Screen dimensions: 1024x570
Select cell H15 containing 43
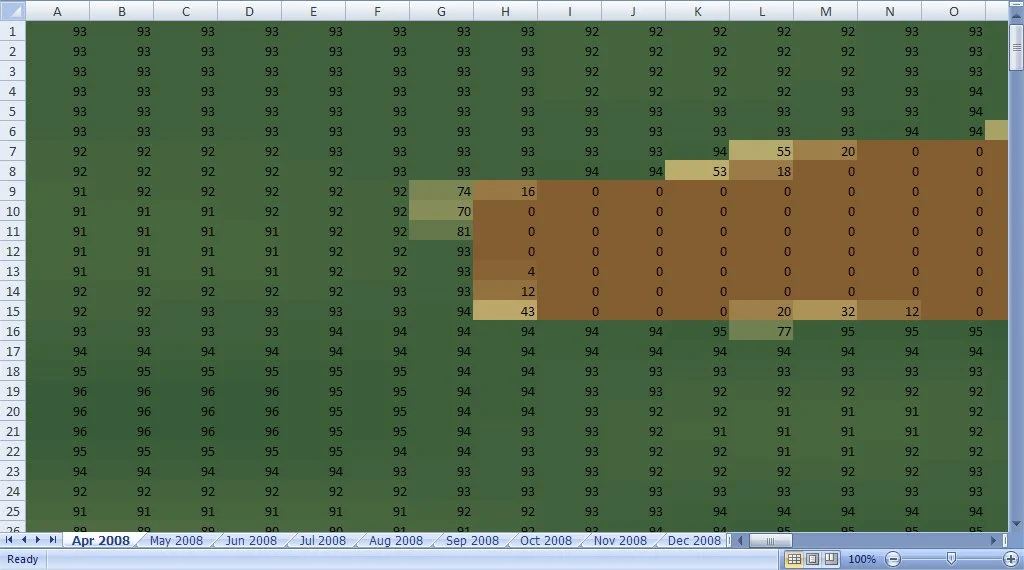(505, 311)
